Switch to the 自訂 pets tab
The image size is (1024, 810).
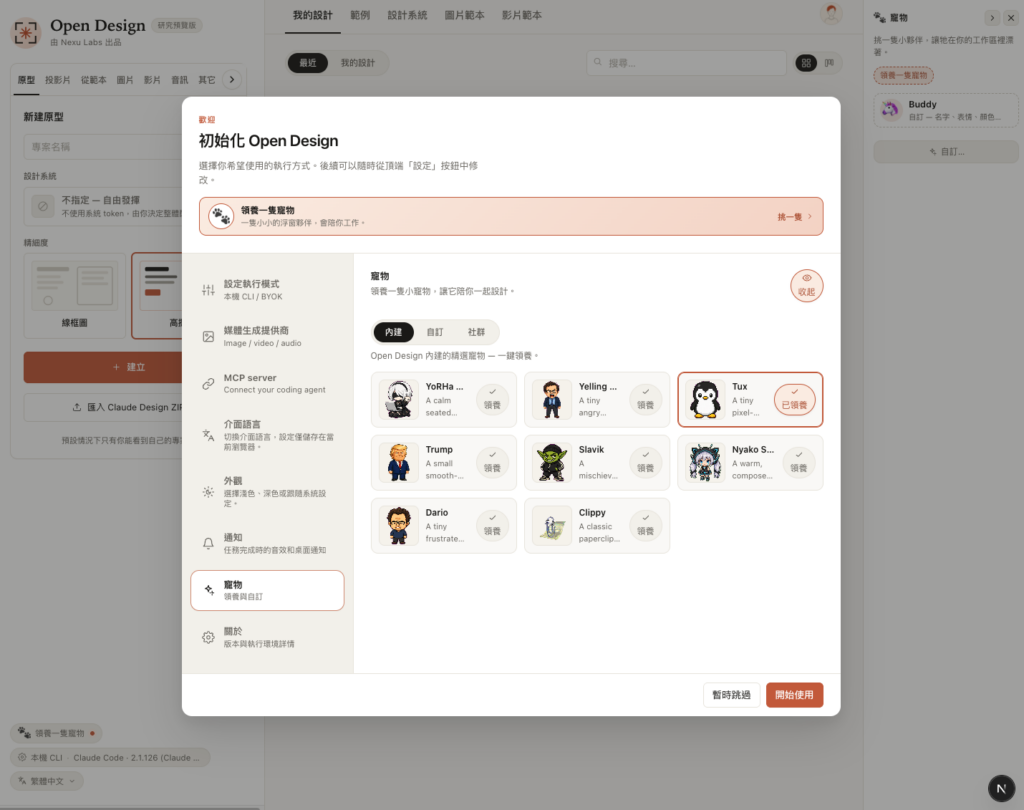435,332
